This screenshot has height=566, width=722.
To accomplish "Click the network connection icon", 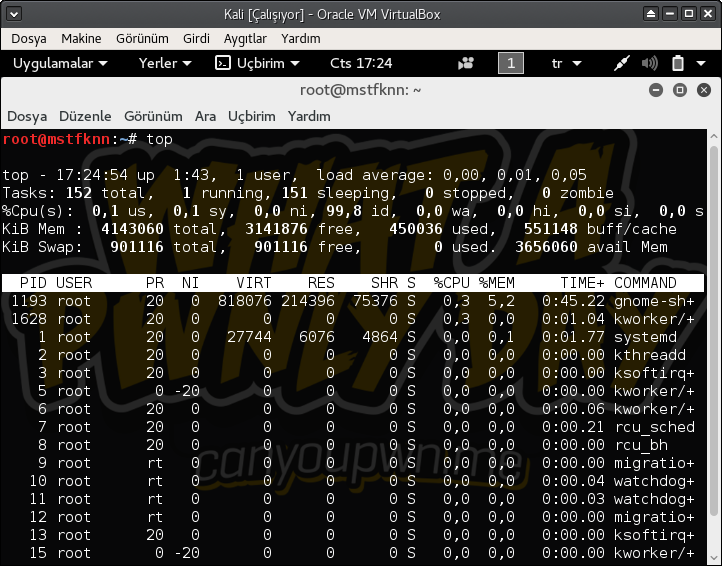I will pos(621,63).
